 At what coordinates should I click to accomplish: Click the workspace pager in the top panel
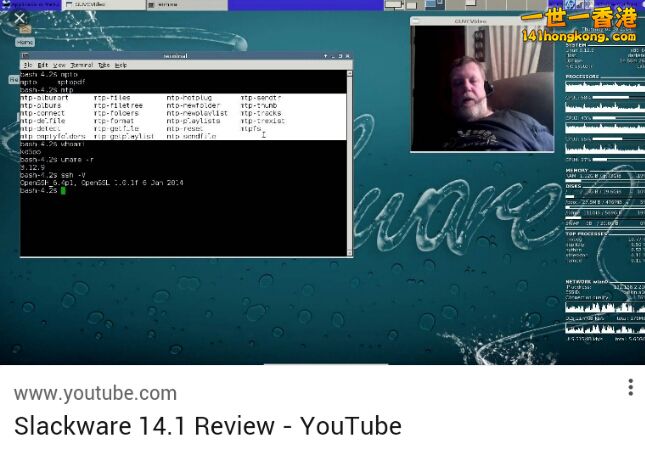(465, 5)
